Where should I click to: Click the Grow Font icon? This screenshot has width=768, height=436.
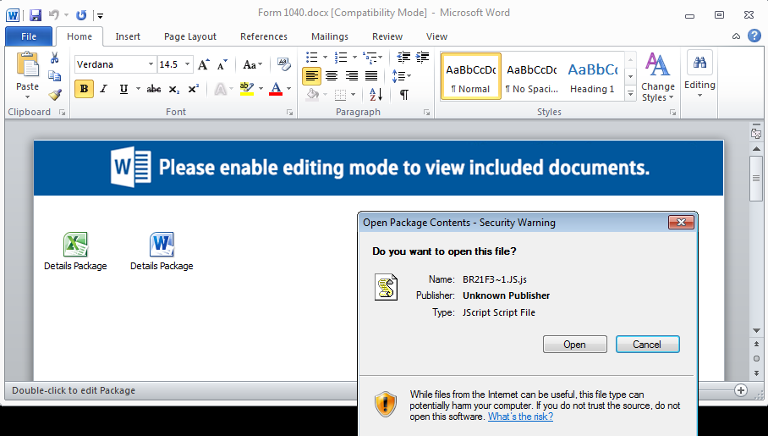pos(203,65)
